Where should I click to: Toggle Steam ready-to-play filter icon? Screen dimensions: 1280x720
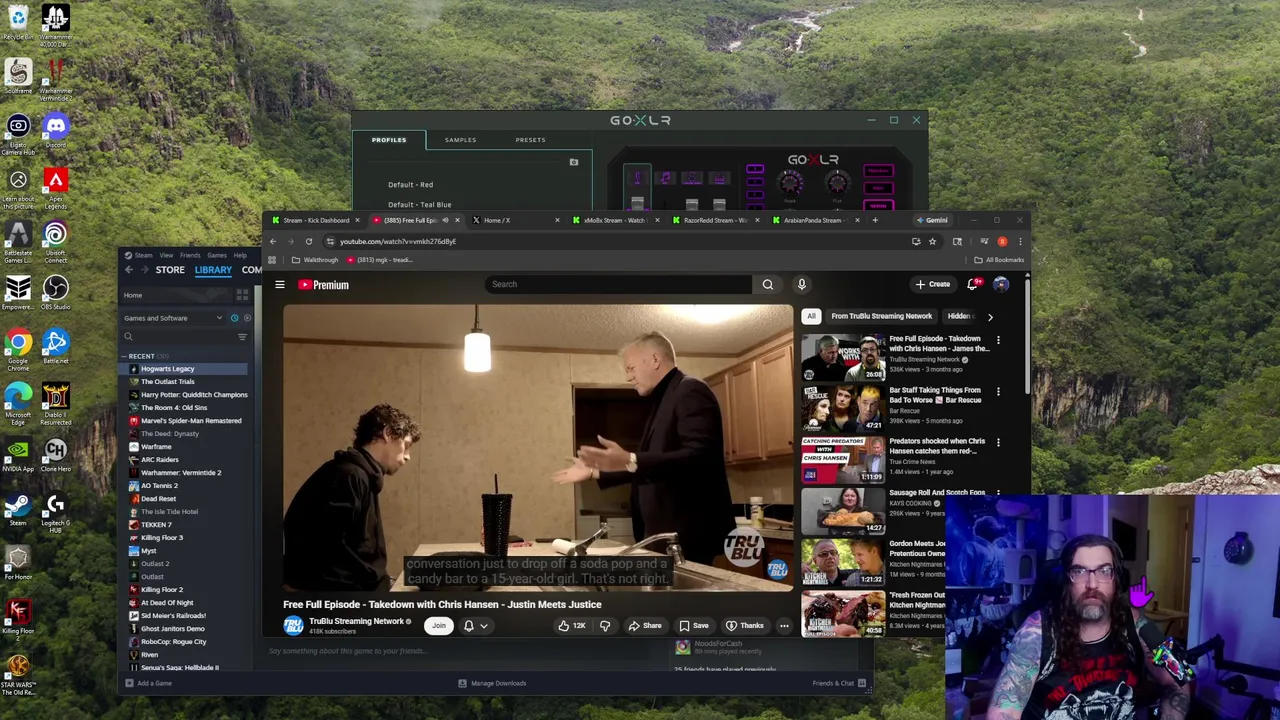pyautogui.click(x=246, y=318)
